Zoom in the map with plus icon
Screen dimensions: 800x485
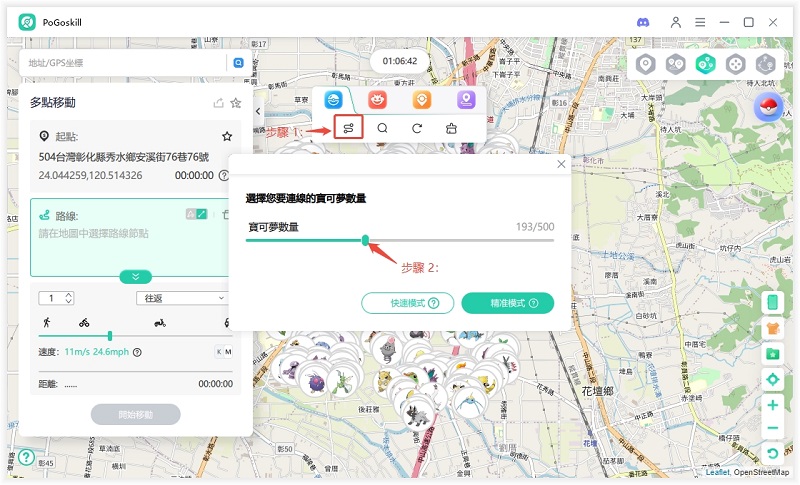[x=772, y=405]
